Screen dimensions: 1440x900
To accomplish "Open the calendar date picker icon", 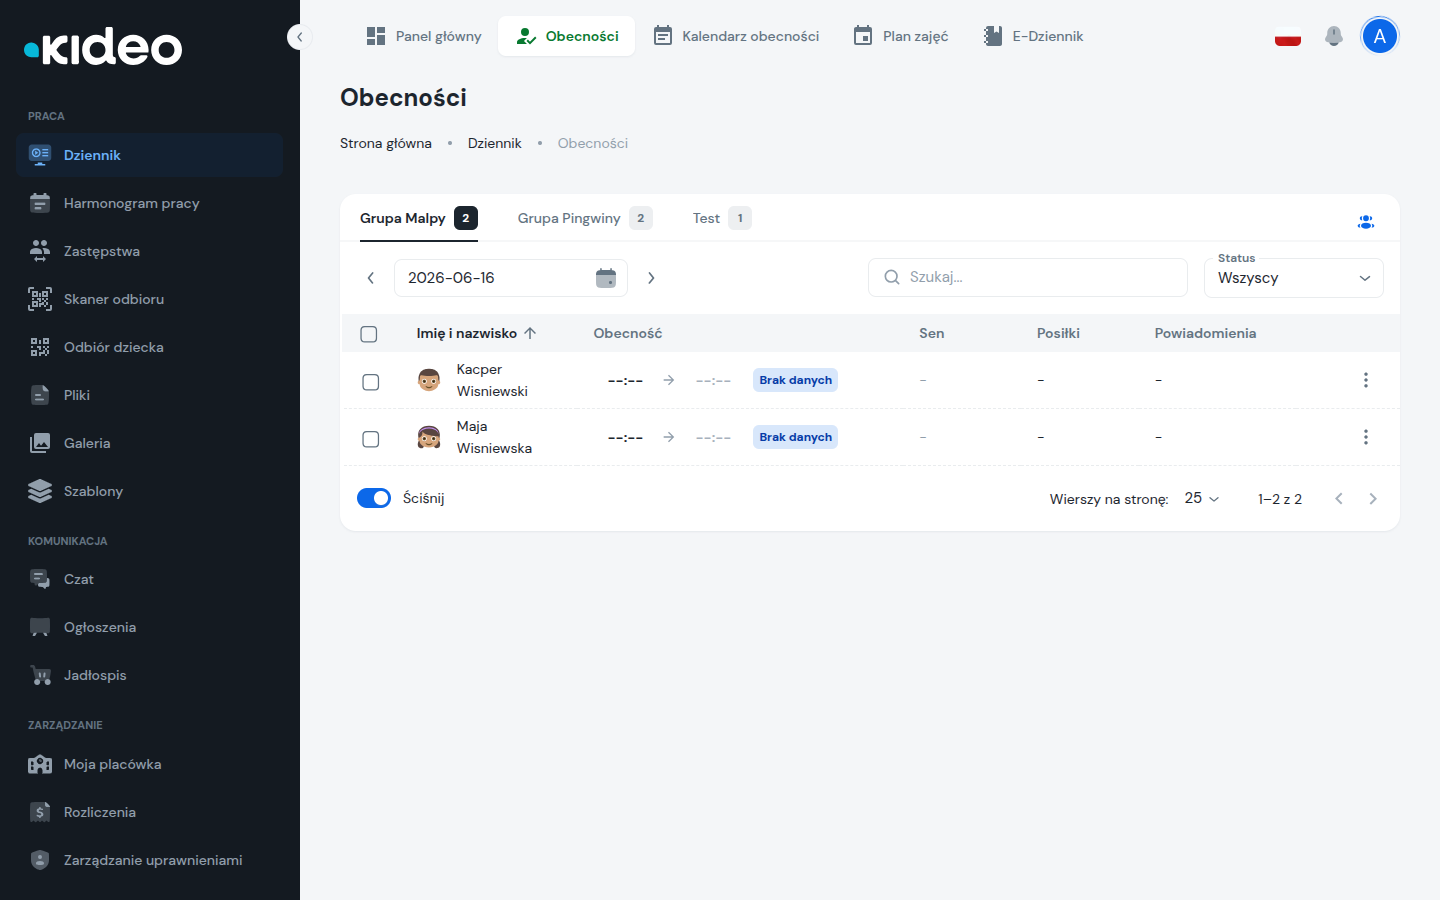I will [606, 278].
